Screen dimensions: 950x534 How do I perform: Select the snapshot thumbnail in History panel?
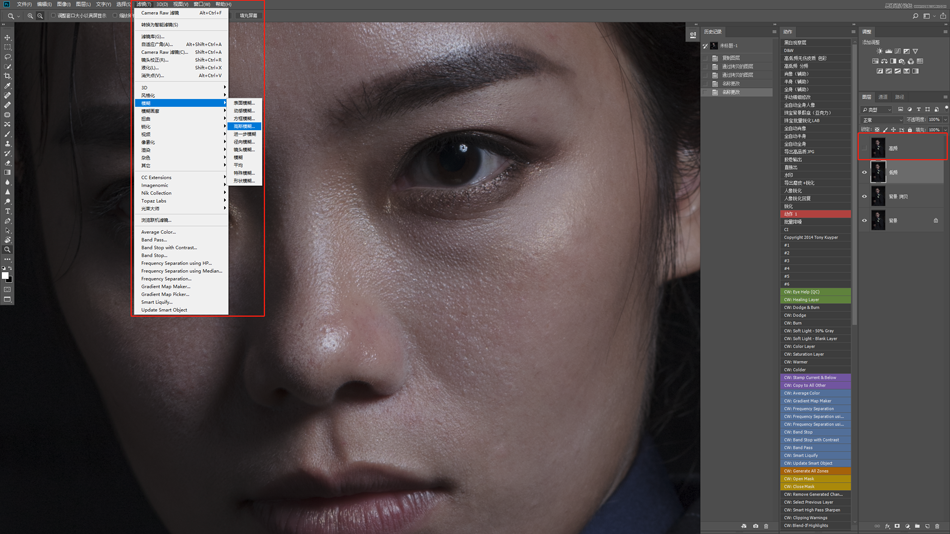714,45
